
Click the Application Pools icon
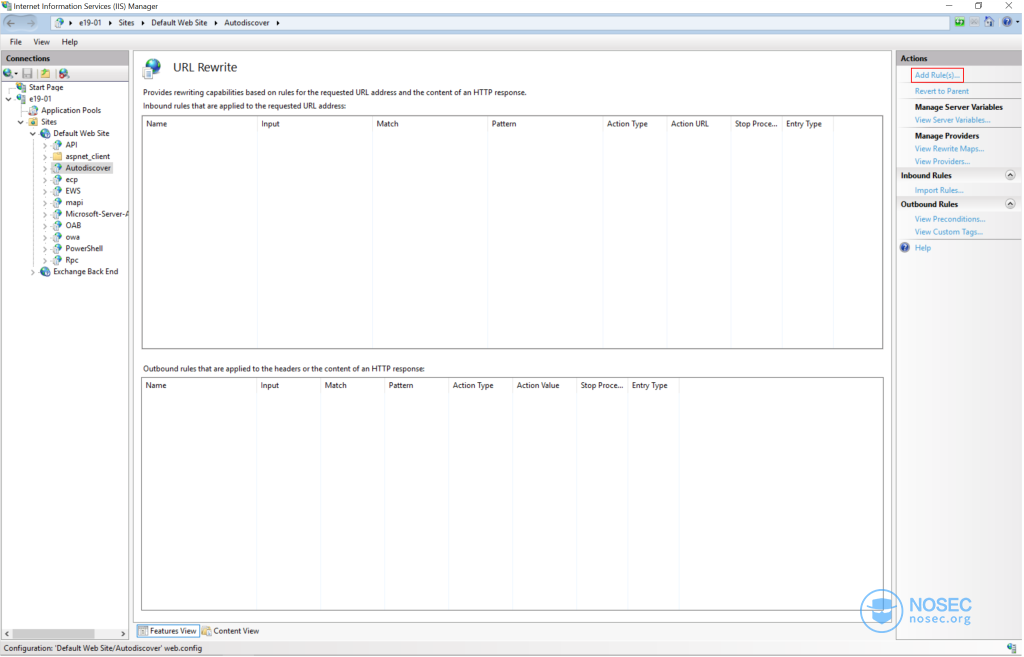point(33,110)
